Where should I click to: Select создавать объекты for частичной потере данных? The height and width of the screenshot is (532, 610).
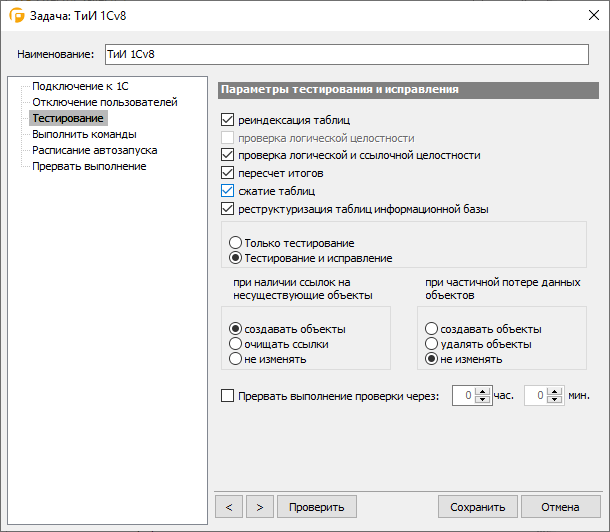[x=431, y=329]
